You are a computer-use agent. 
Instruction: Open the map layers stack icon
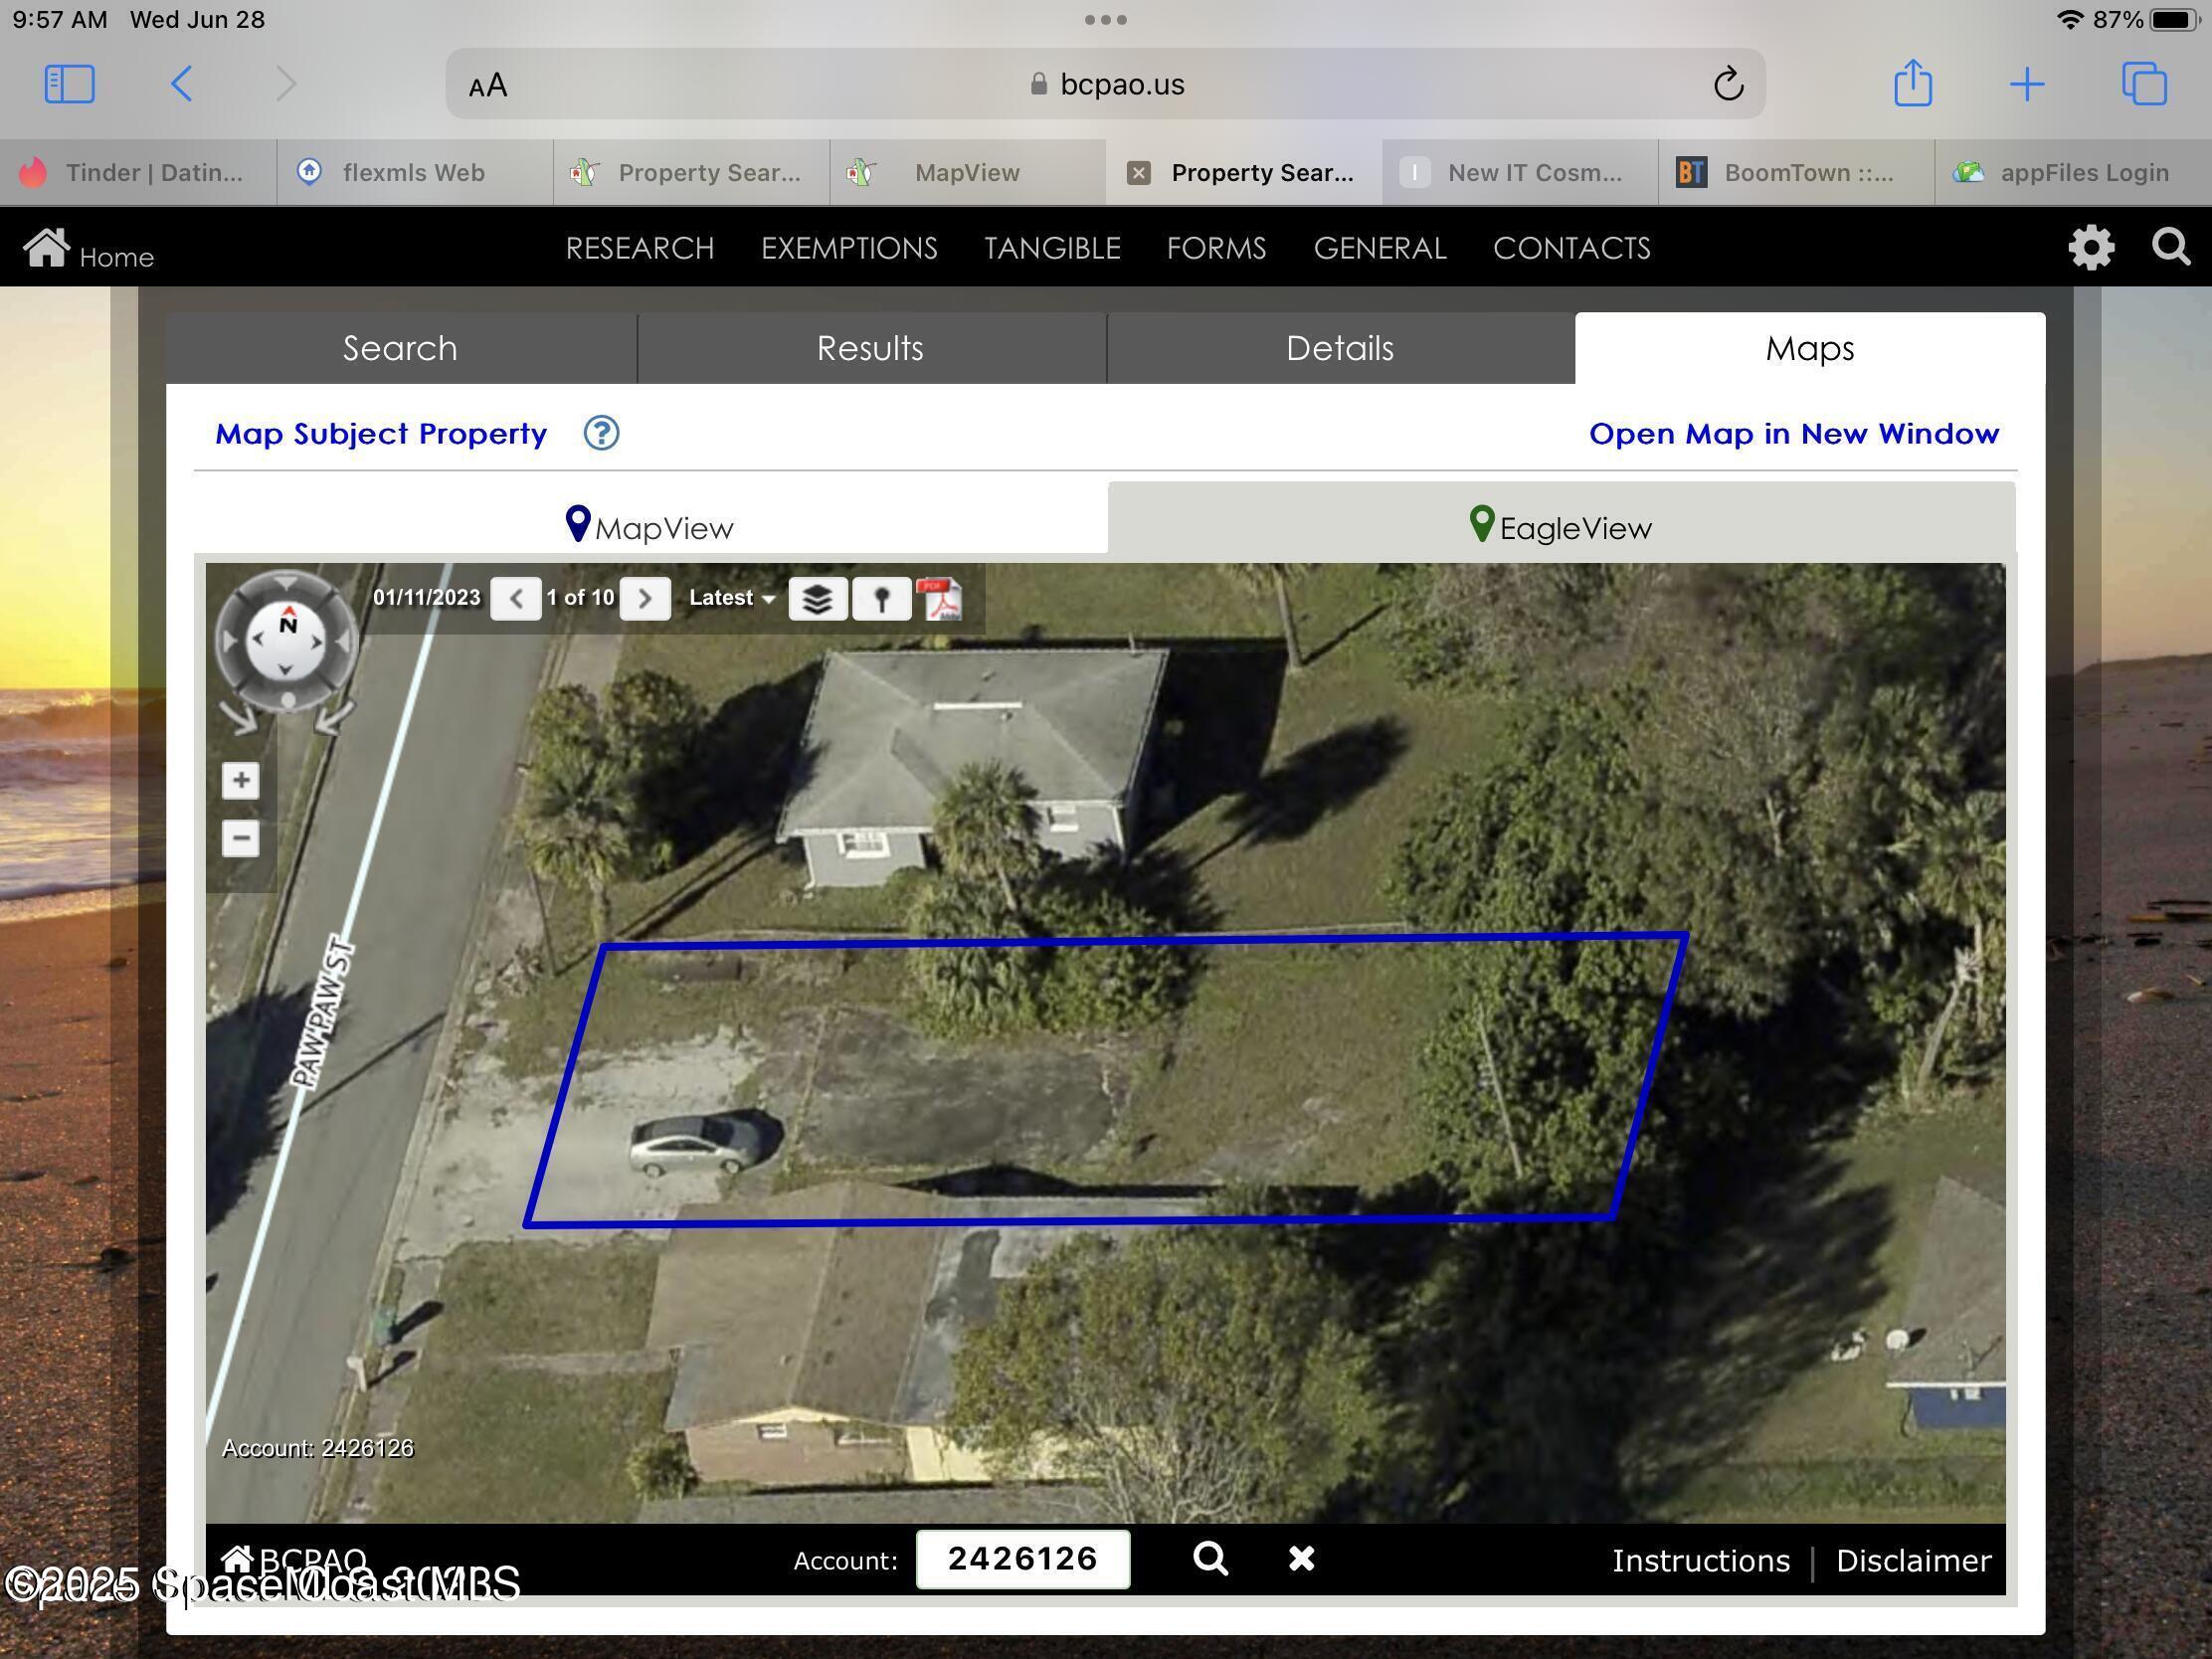[817, 599]
